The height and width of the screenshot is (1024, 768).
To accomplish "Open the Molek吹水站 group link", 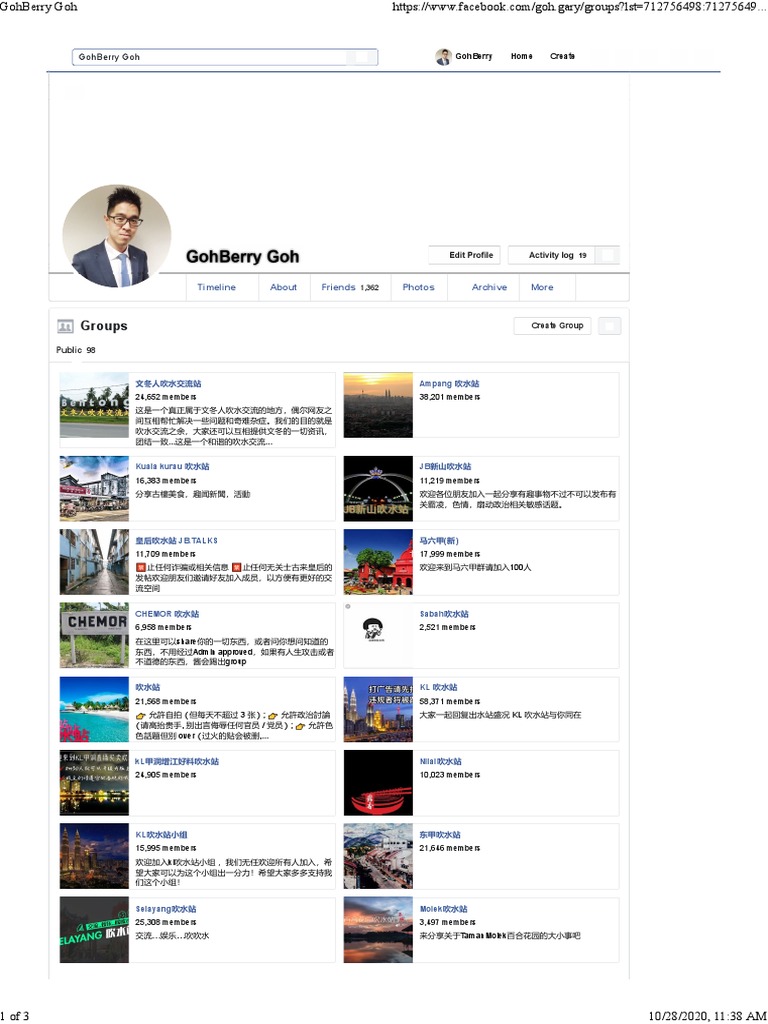I will click(x=443, y=909).
